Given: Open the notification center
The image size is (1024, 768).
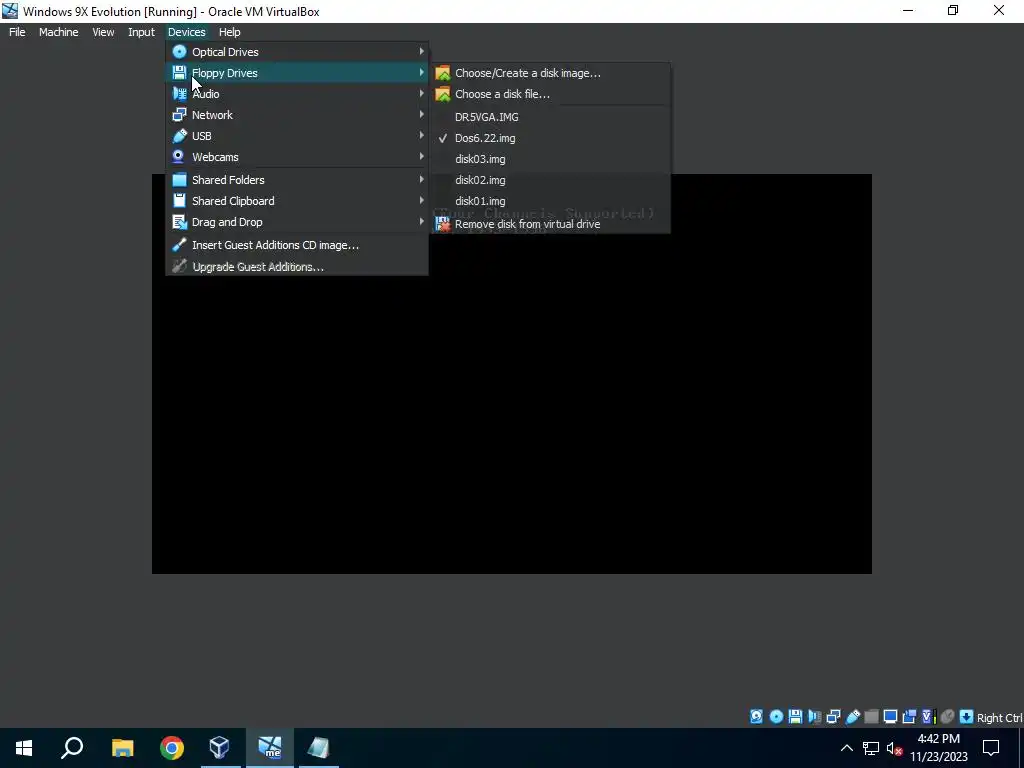Looking at the screenshot, I should coord(991,748).
